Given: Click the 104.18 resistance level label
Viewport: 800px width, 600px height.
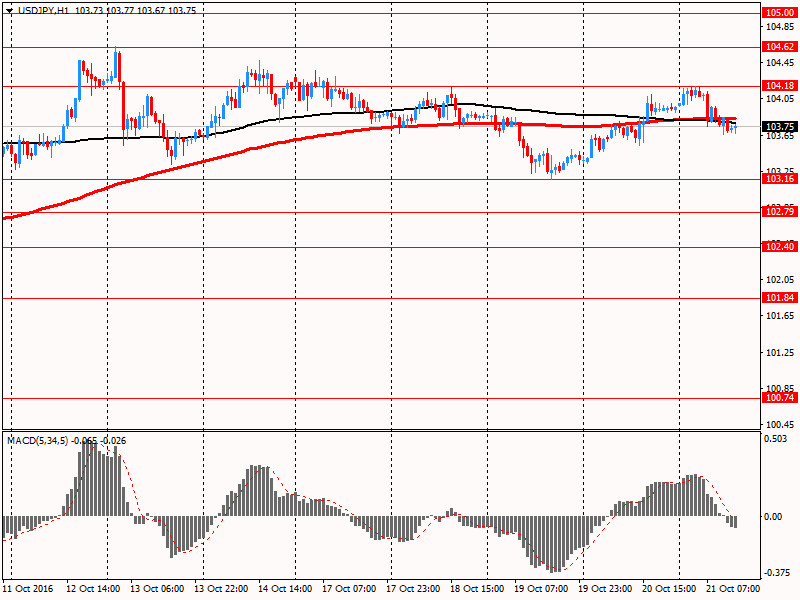Looking at the screenshot, I should [779, 86].
